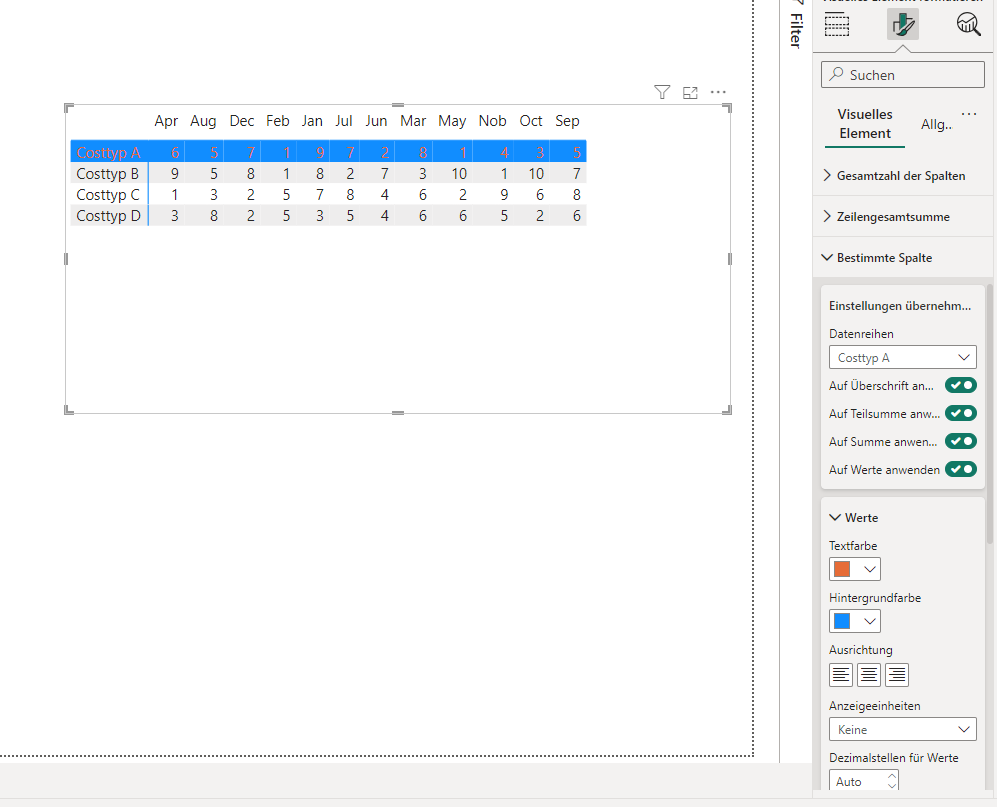Click Costtyp C Nob value 9
The image size is (997, 807).
point(504,195)
